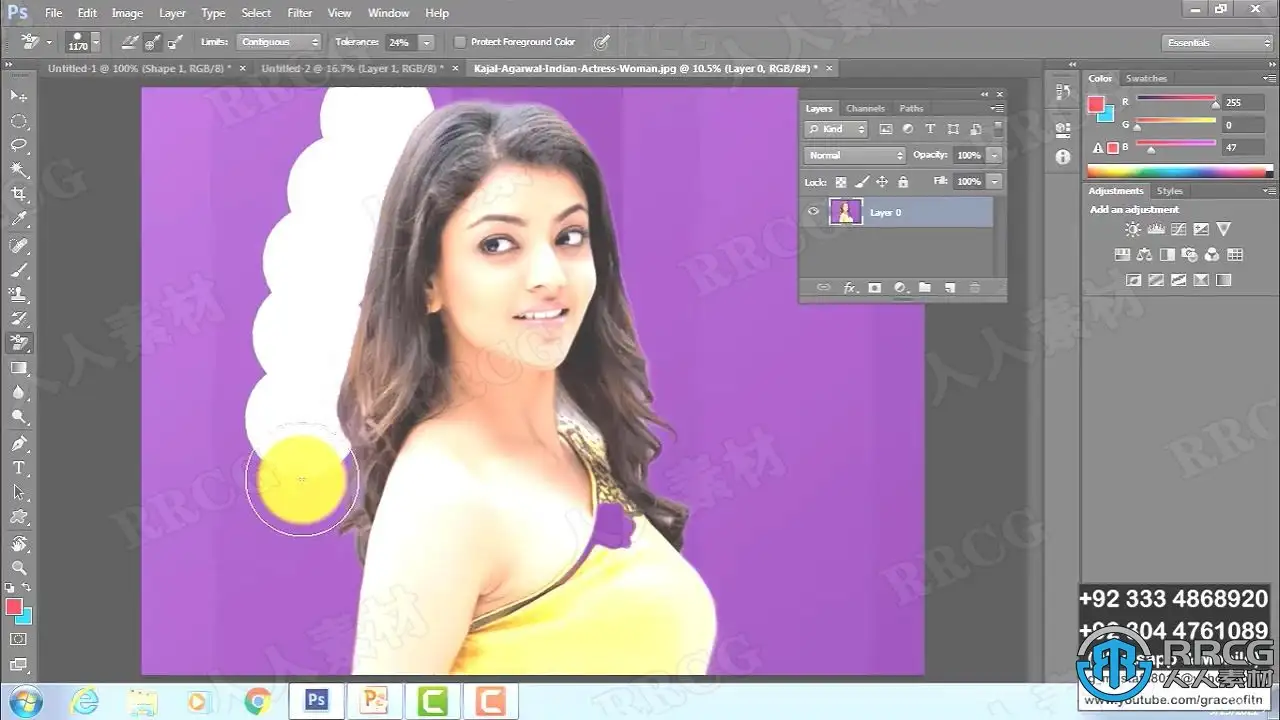Select the Dodge tool

click(18, 417)
